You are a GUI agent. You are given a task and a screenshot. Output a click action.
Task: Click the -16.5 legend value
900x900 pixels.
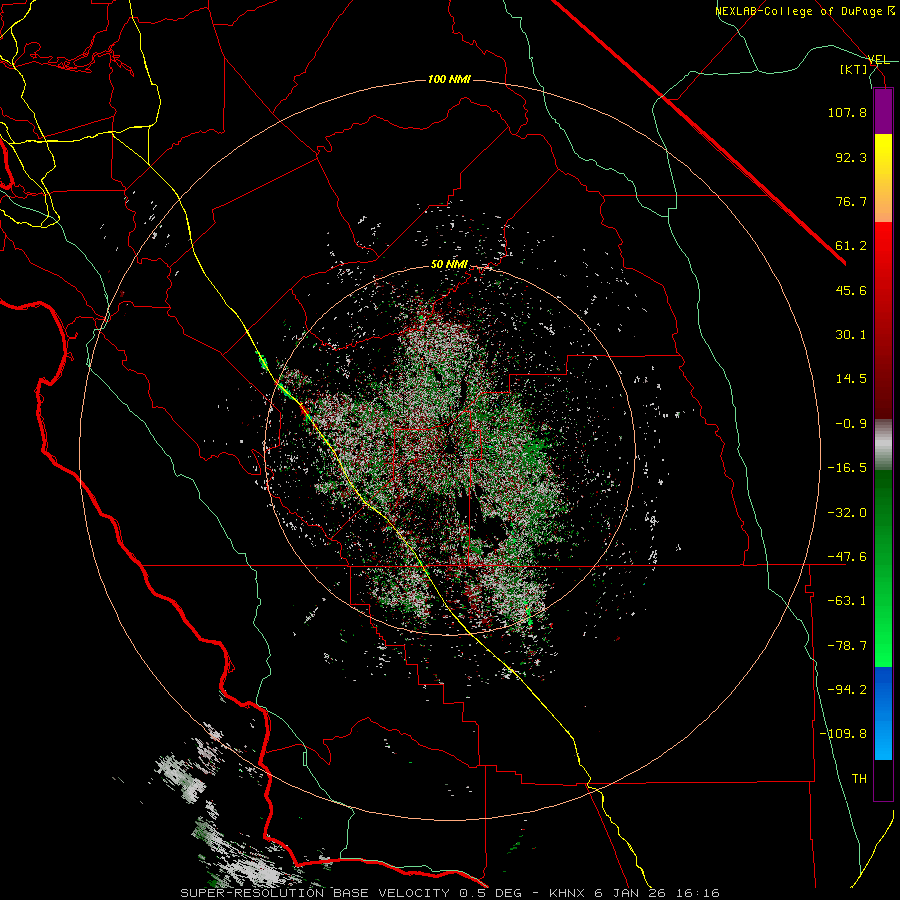click(x=847, y=468)
